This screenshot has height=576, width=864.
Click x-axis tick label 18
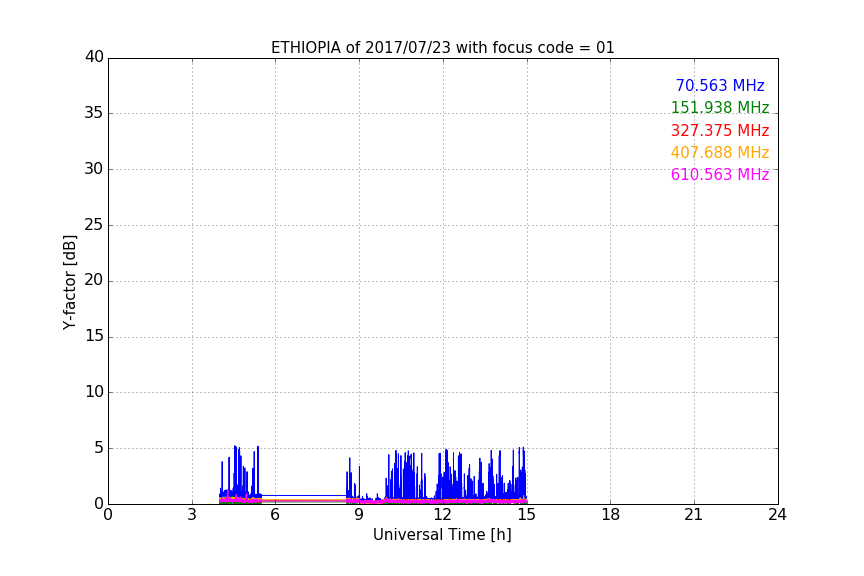point(611,515)
